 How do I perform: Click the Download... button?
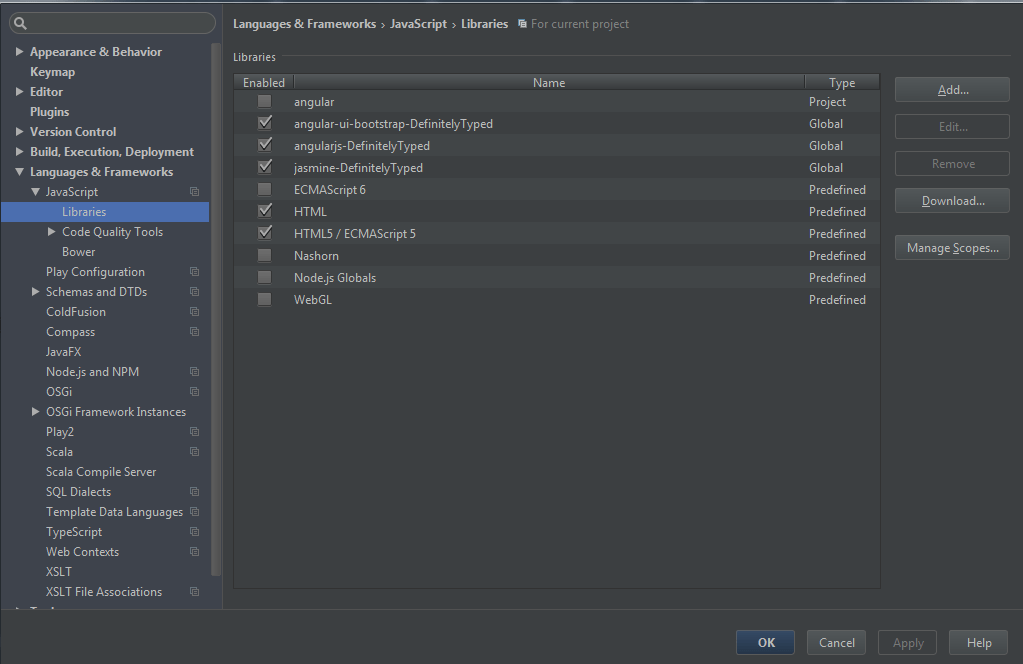[952, 201]
